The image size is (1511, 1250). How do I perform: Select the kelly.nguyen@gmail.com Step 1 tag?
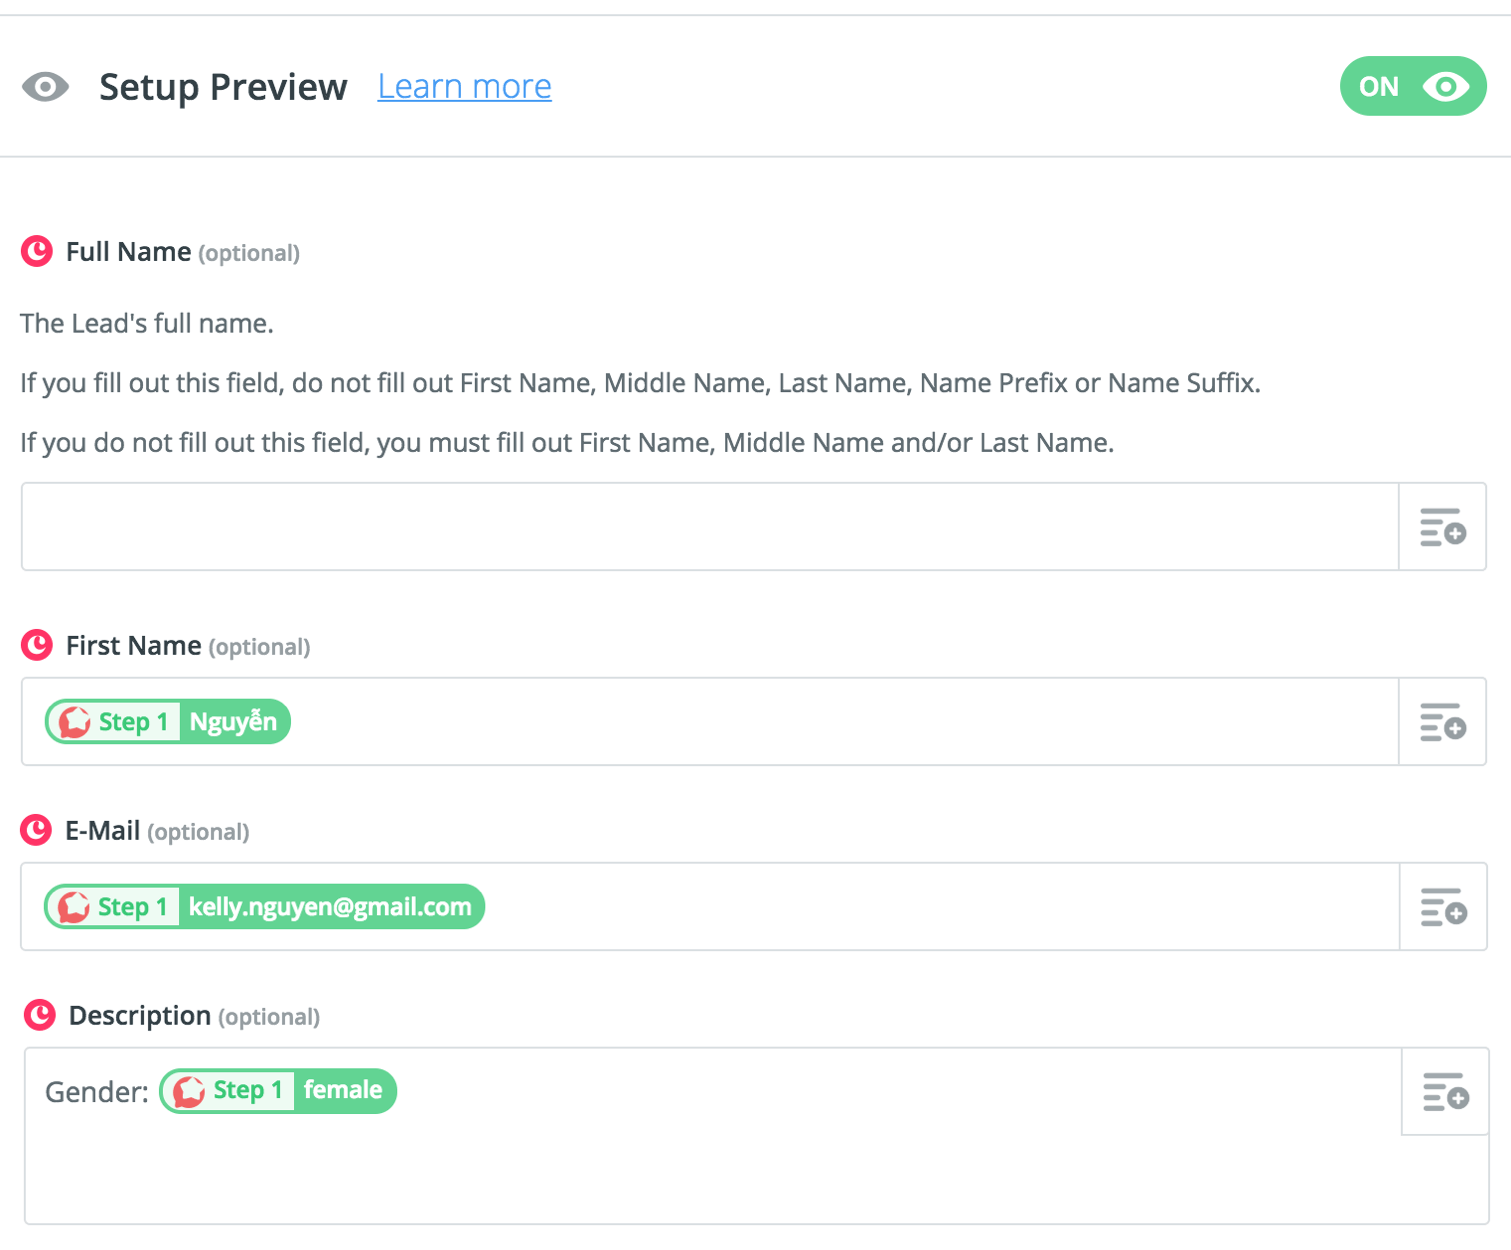(265, 907)
